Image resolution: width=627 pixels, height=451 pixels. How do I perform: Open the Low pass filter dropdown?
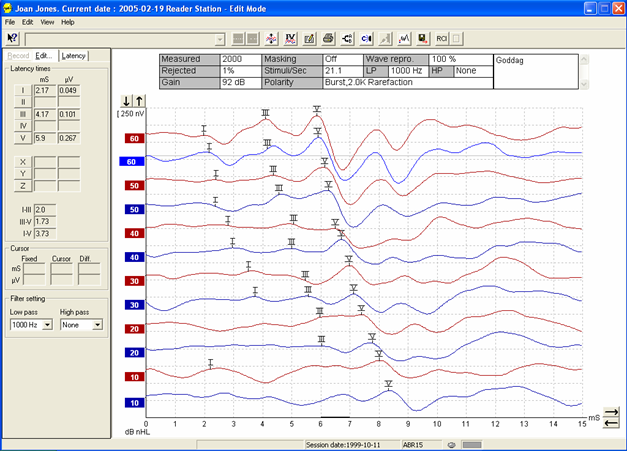coord(47,325)
